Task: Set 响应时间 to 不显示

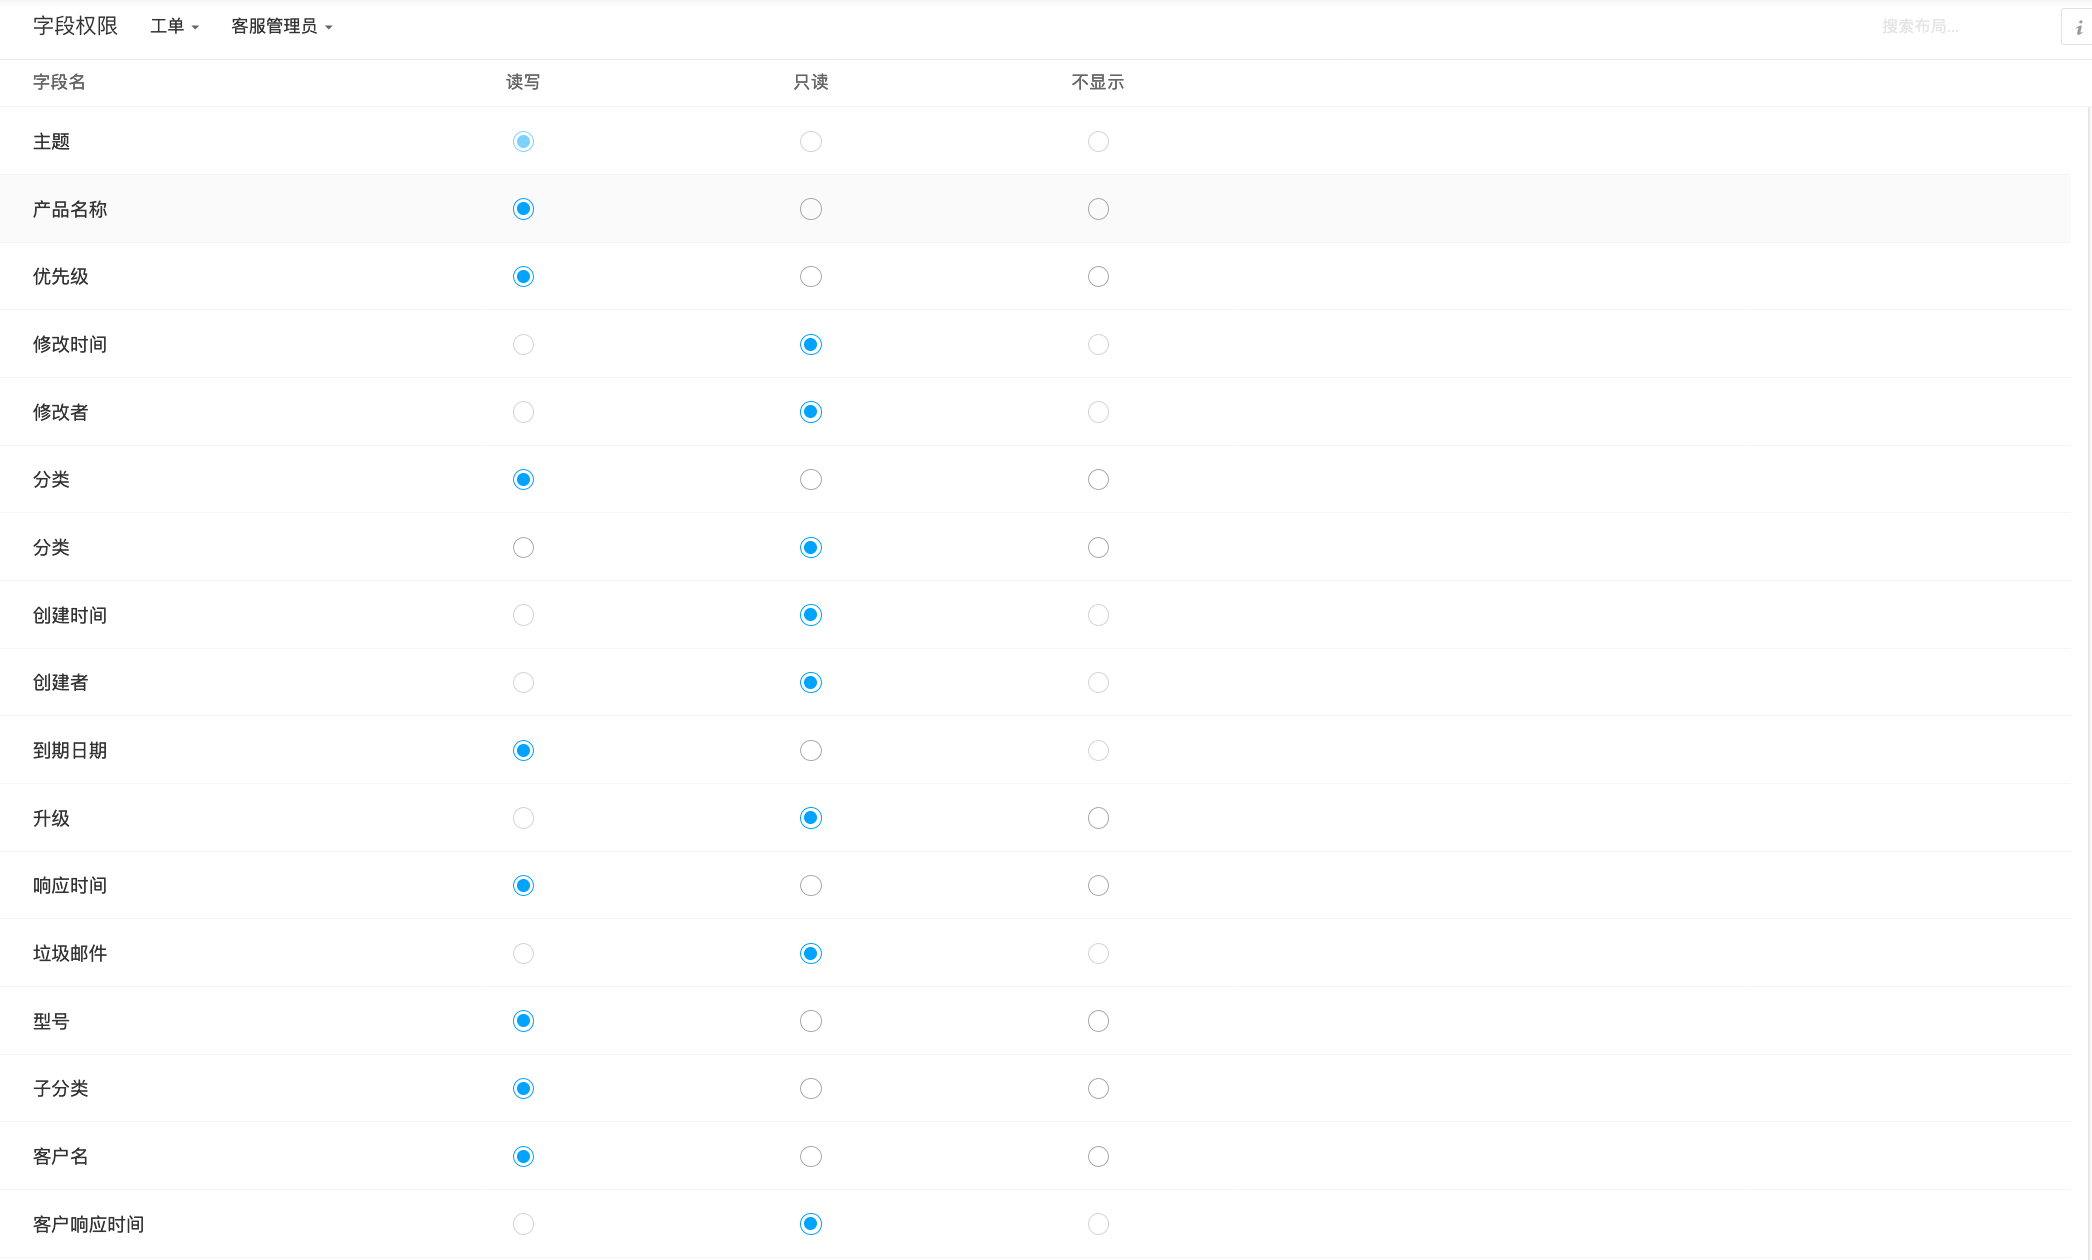Action: pos(1098,886)
